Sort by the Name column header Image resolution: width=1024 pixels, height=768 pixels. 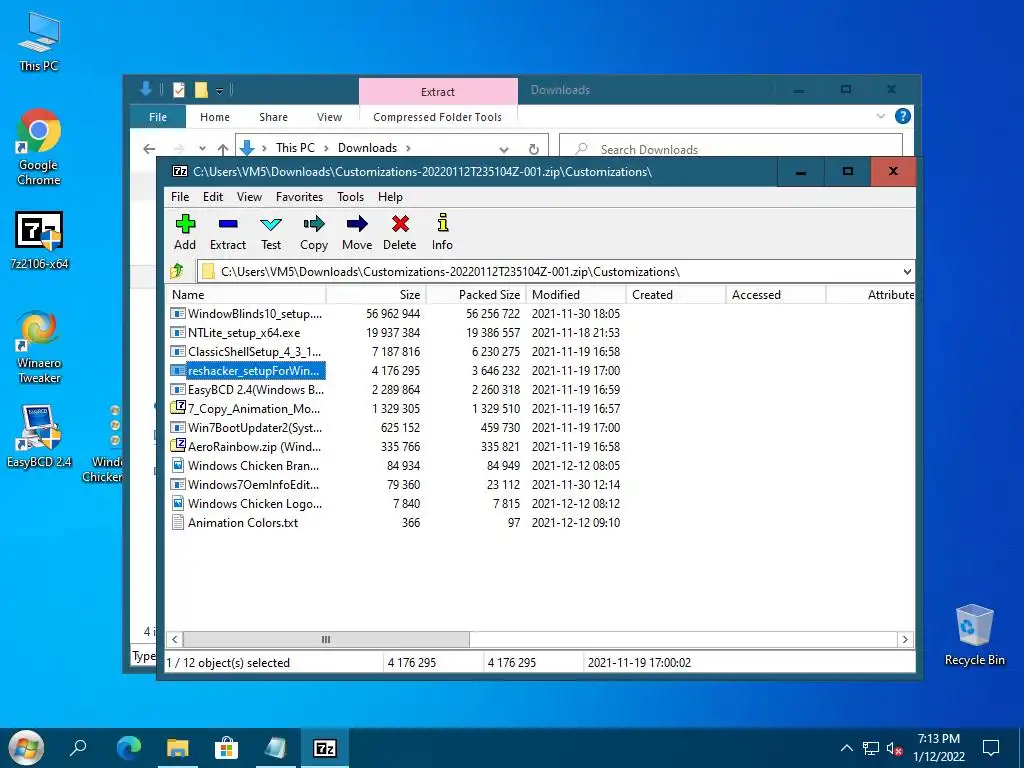(x=246, y=295)
